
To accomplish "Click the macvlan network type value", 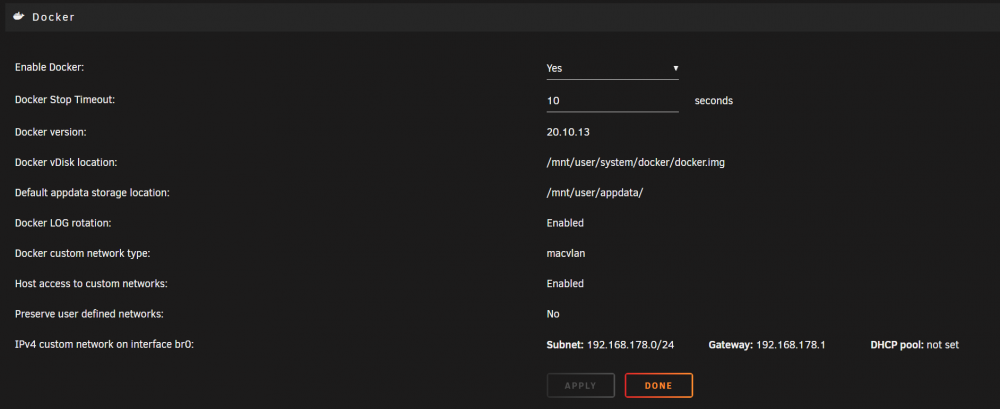I will [x=566, y=253].
